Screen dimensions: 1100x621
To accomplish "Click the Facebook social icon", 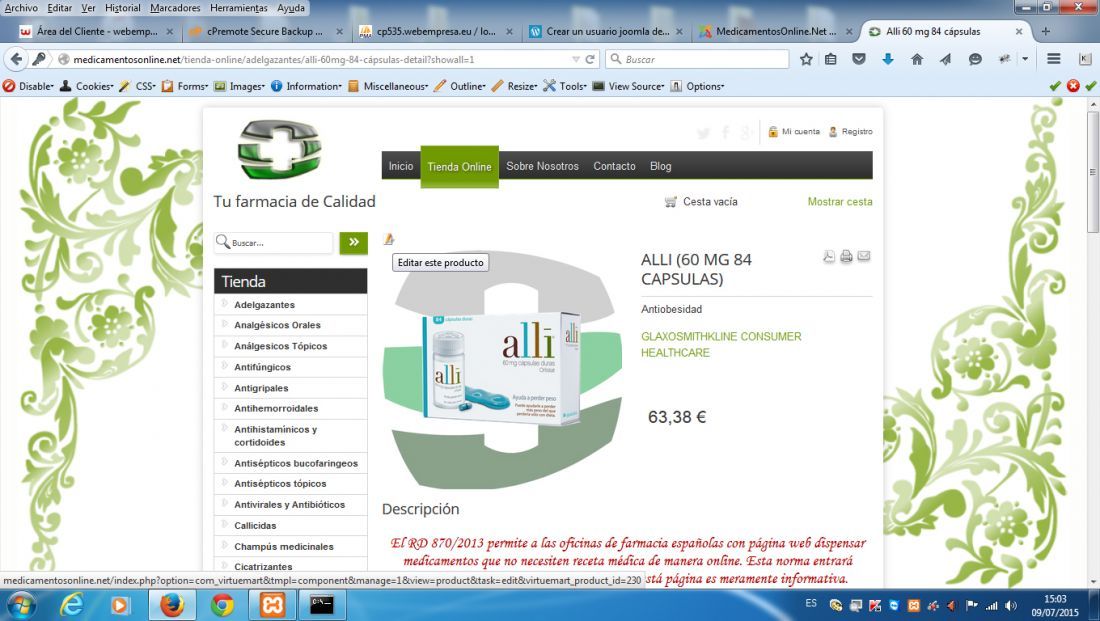I will 725,133.
